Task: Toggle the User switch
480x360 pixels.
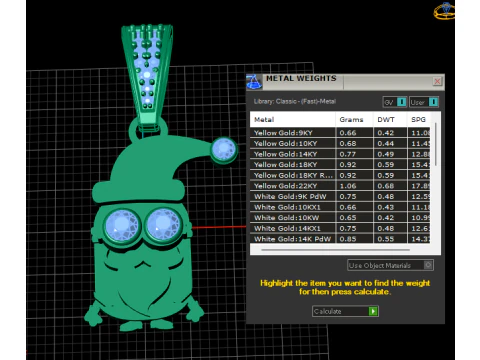Action: [424, 102]
